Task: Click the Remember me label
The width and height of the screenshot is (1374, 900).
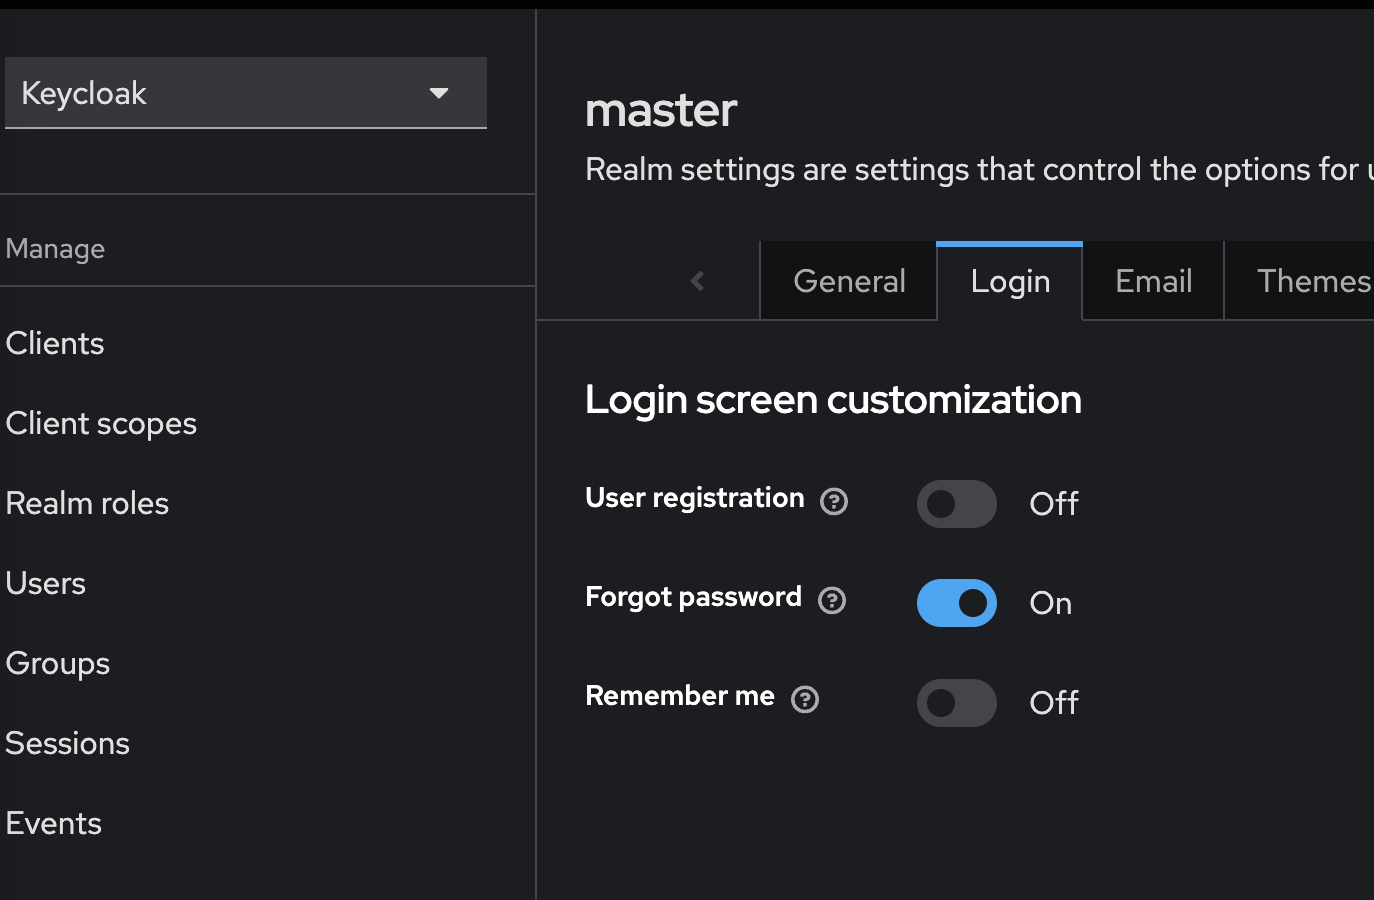Action: (680, 696)
